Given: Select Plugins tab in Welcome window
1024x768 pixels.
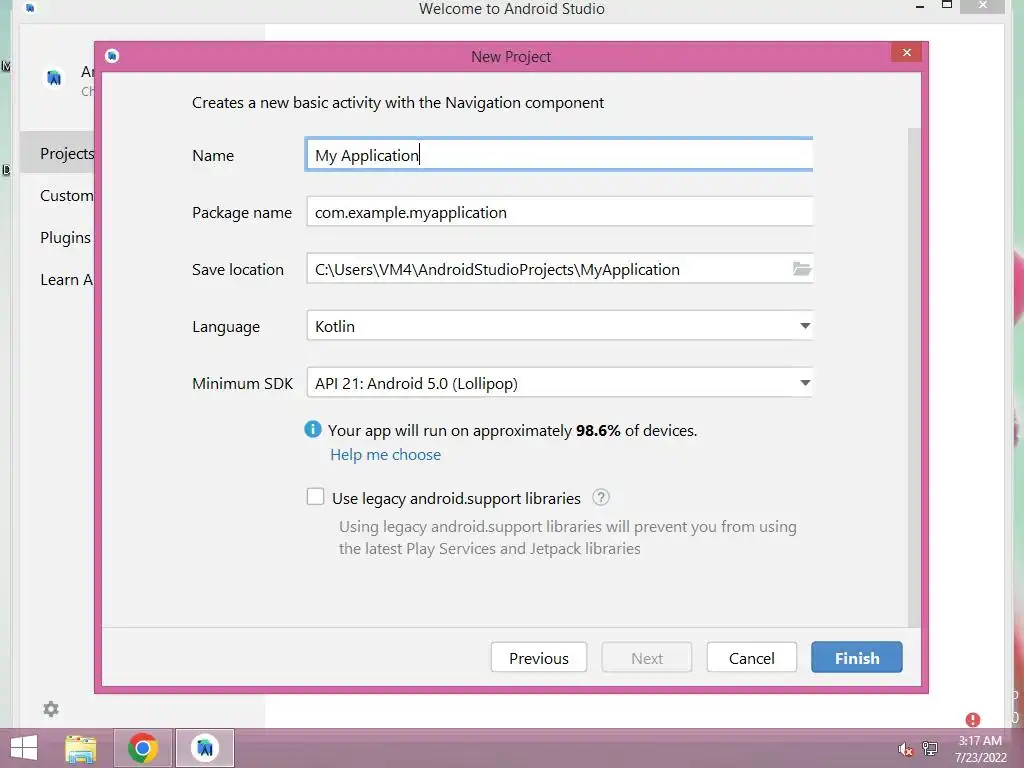Looking at the screenshot, I should [x=57, y=237].
